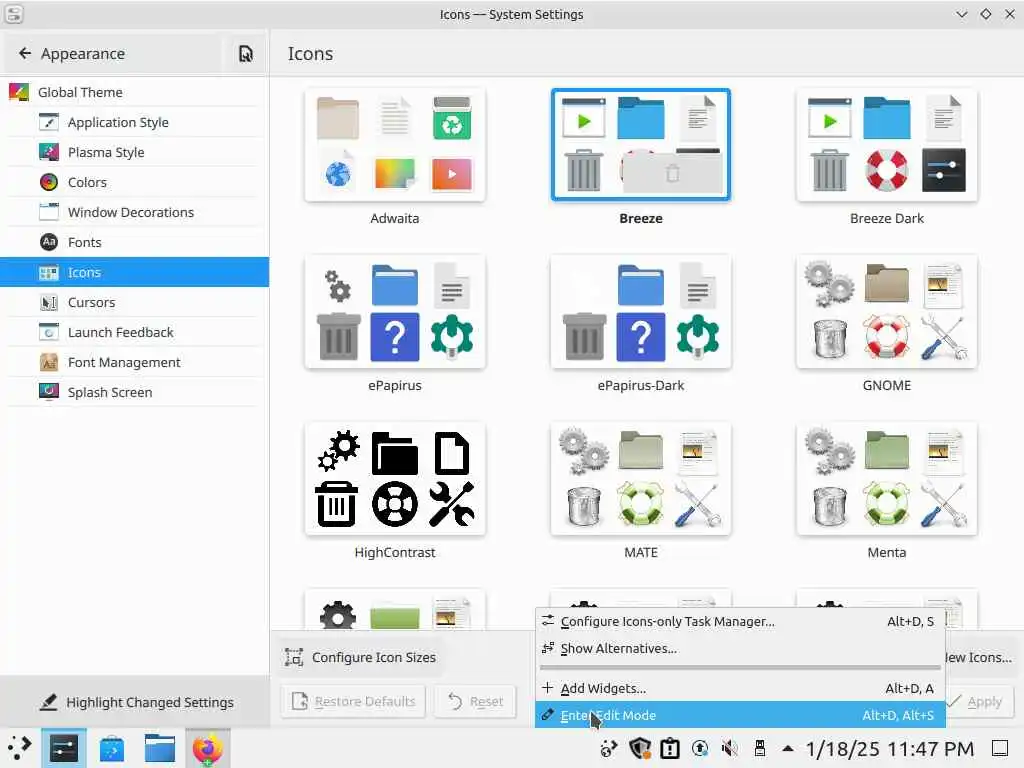Image resolution: width=1024 pixels, height=768 pixels.
Task: Choose ePapirus-Dark icon theme
Action: (x=641, y=312)
